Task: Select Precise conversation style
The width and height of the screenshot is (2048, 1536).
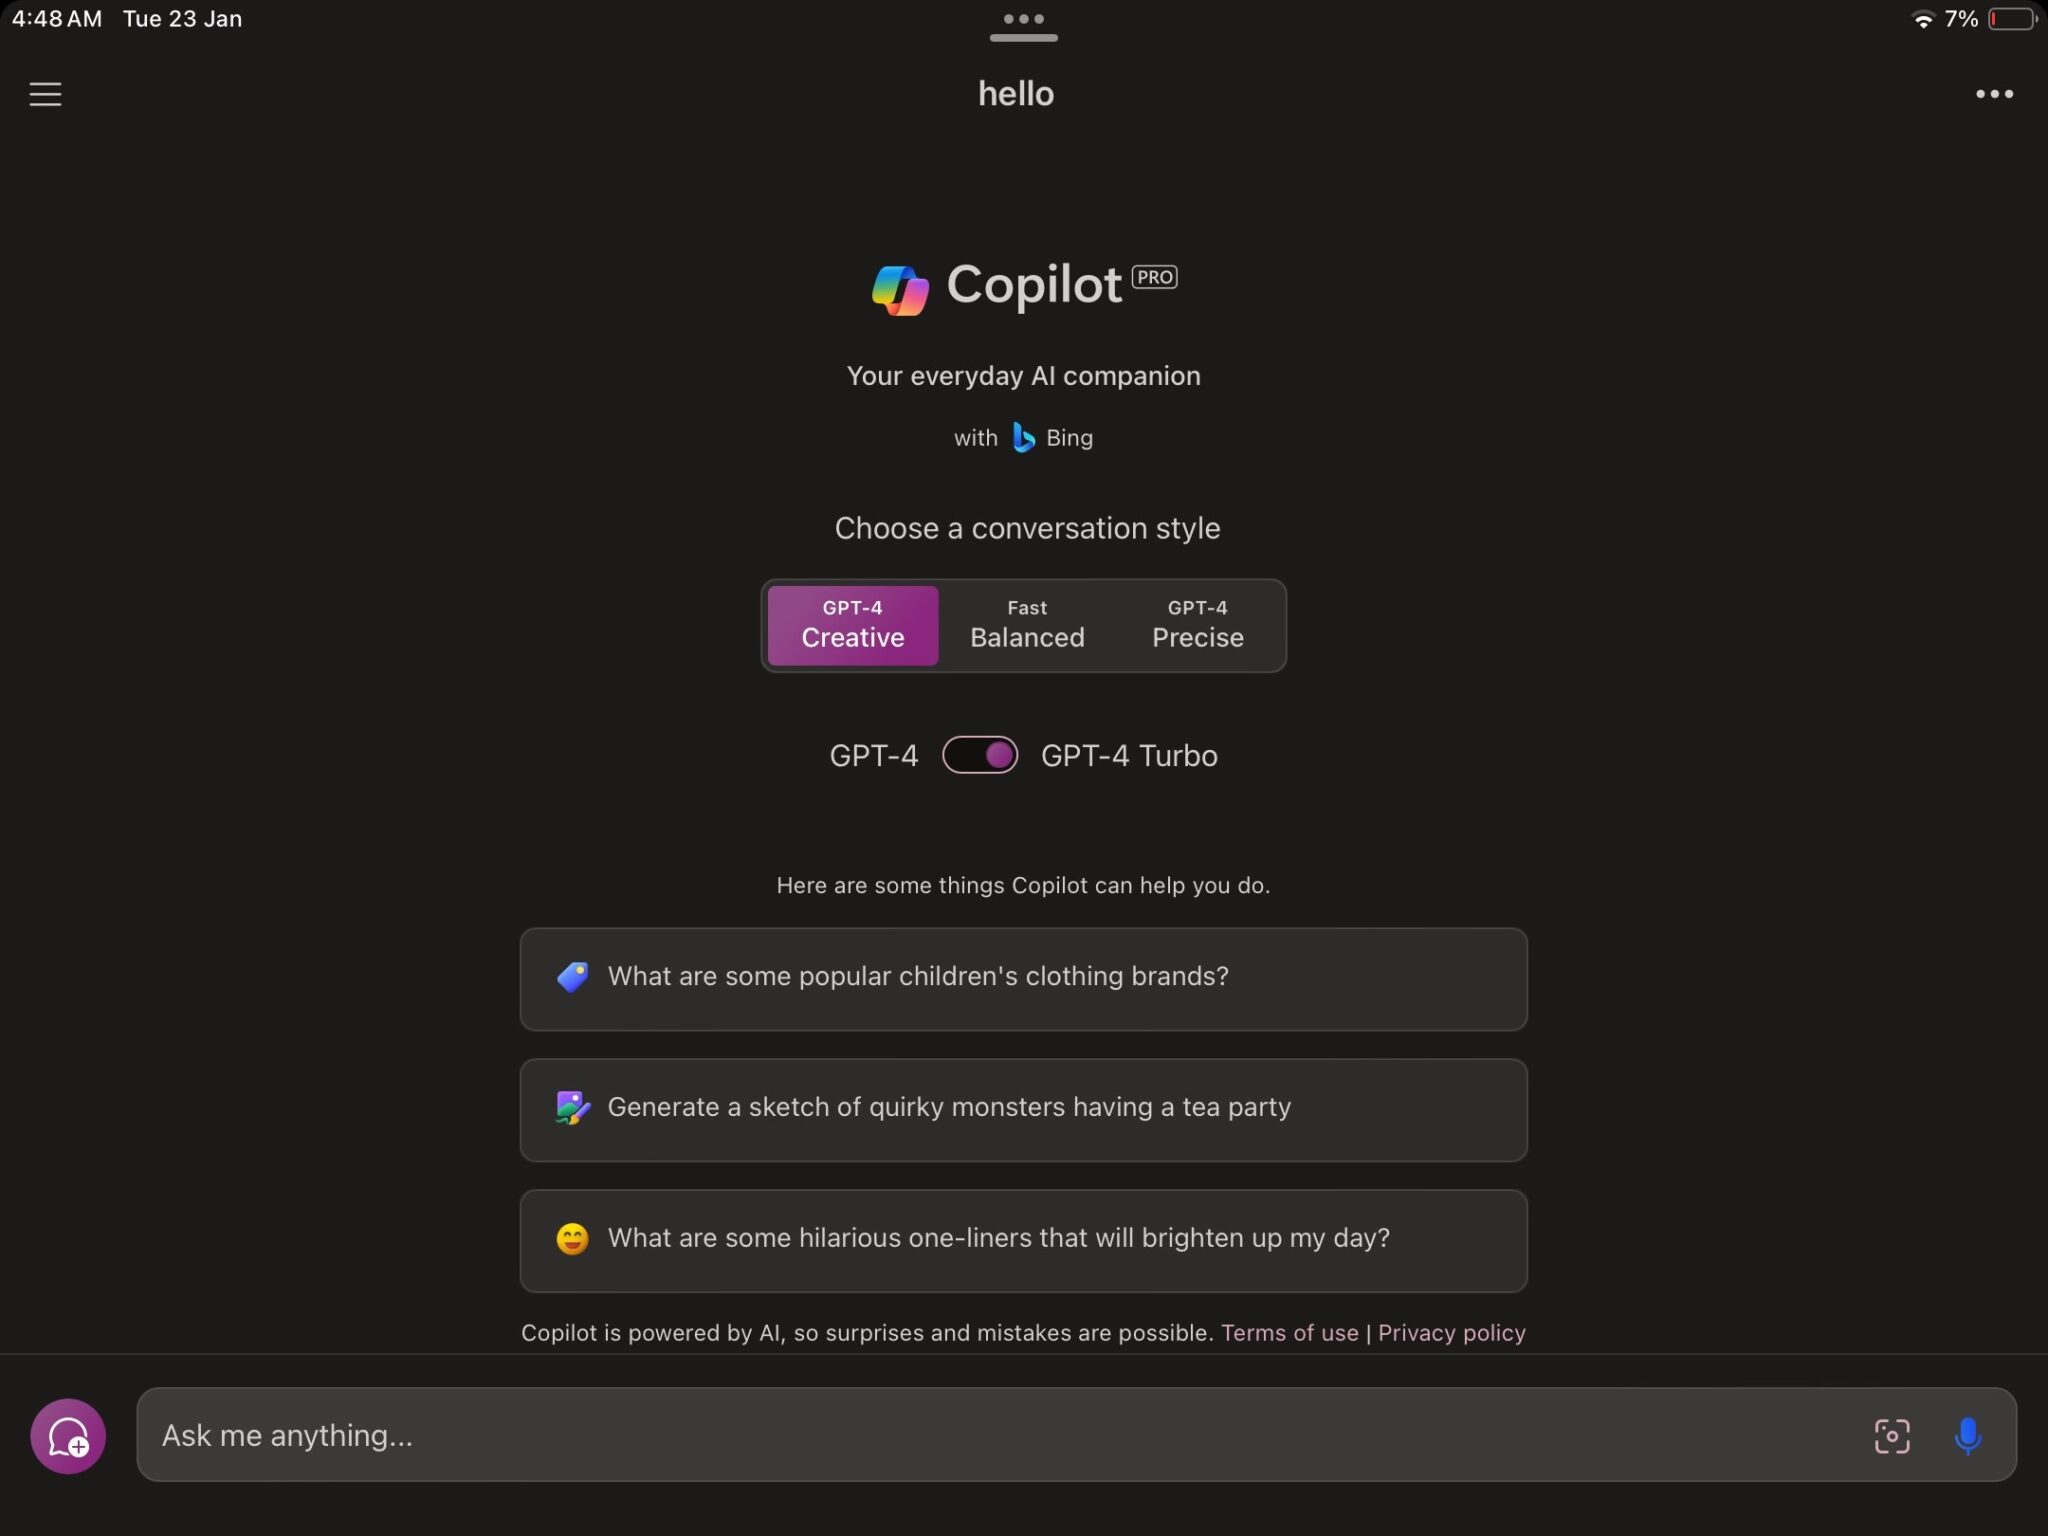Action: tap(1197, 624)
